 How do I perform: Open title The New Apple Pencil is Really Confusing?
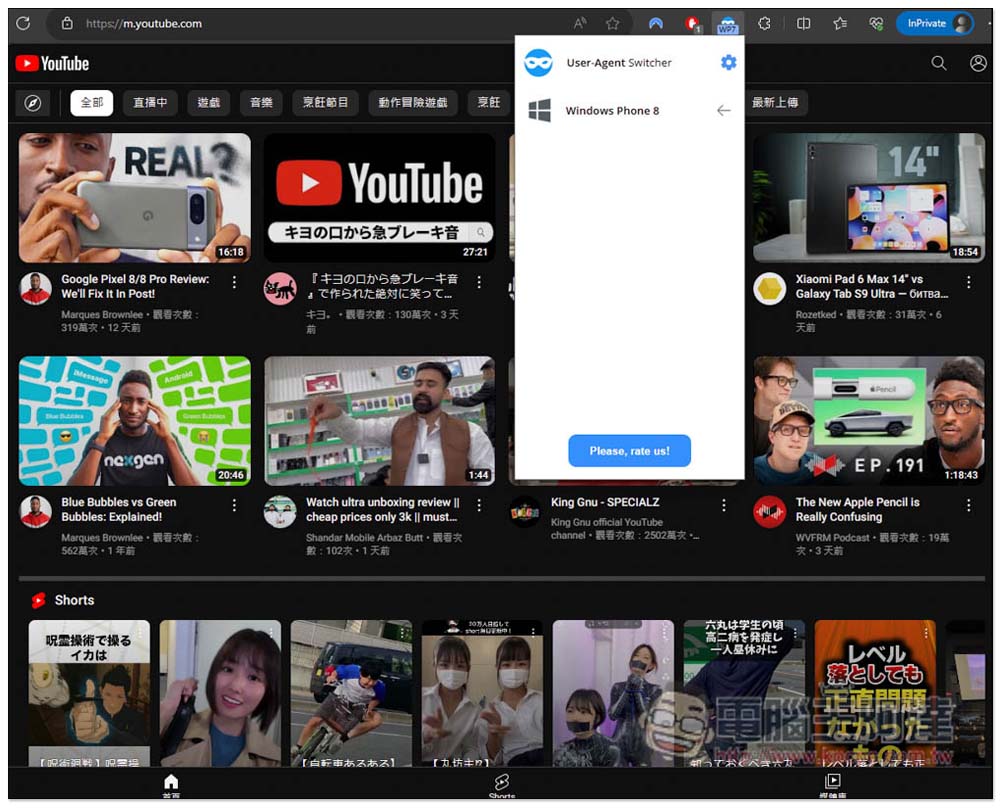[x=857, y=510]
